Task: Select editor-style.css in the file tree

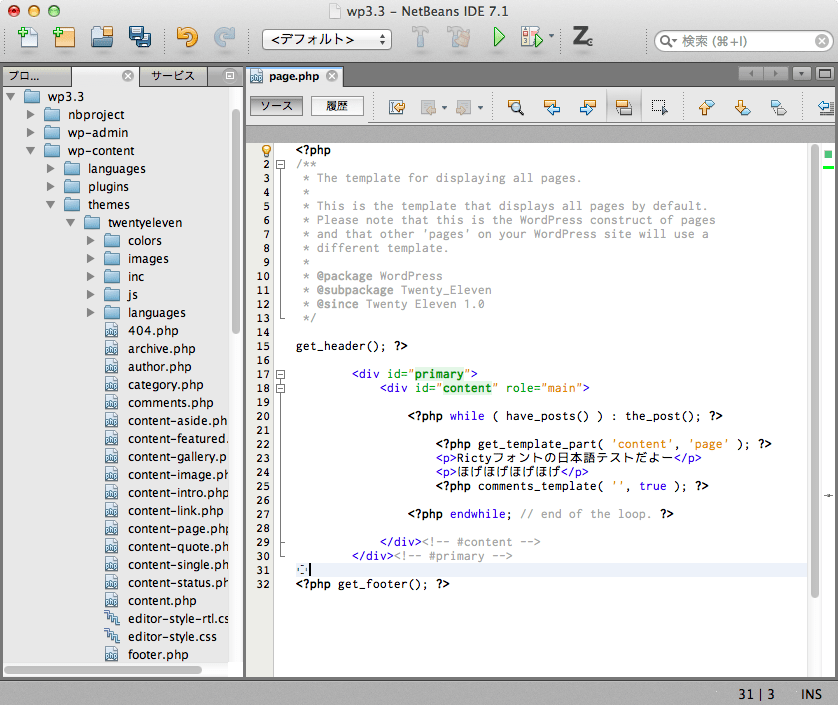Action: (172, 637)
